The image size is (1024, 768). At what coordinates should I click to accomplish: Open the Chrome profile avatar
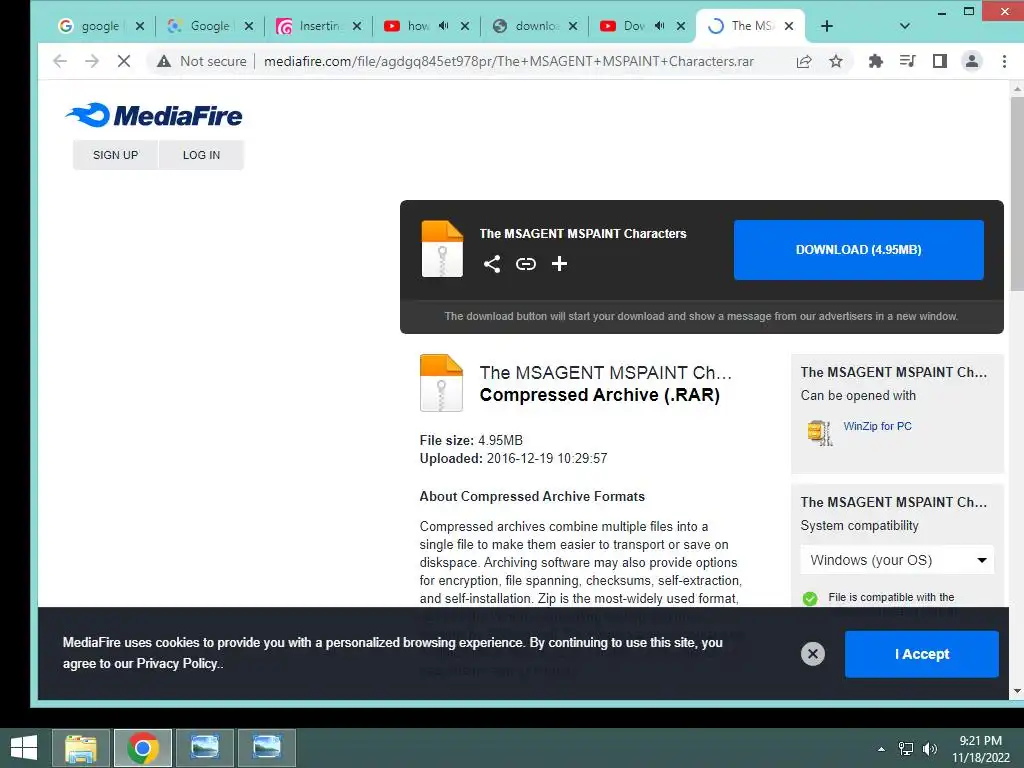[x=972, y=61]
